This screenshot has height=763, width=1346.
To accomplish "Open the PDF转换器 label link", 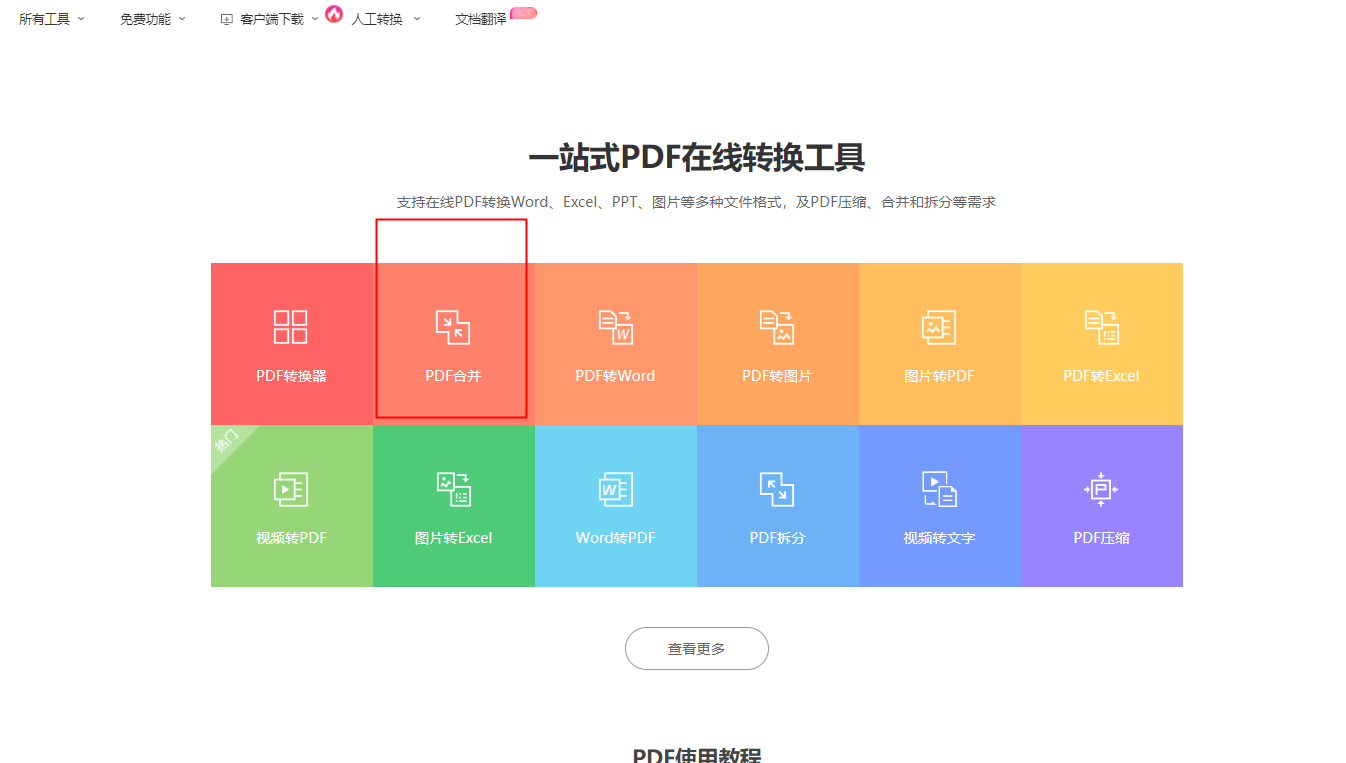I will (x=291, y=376).
